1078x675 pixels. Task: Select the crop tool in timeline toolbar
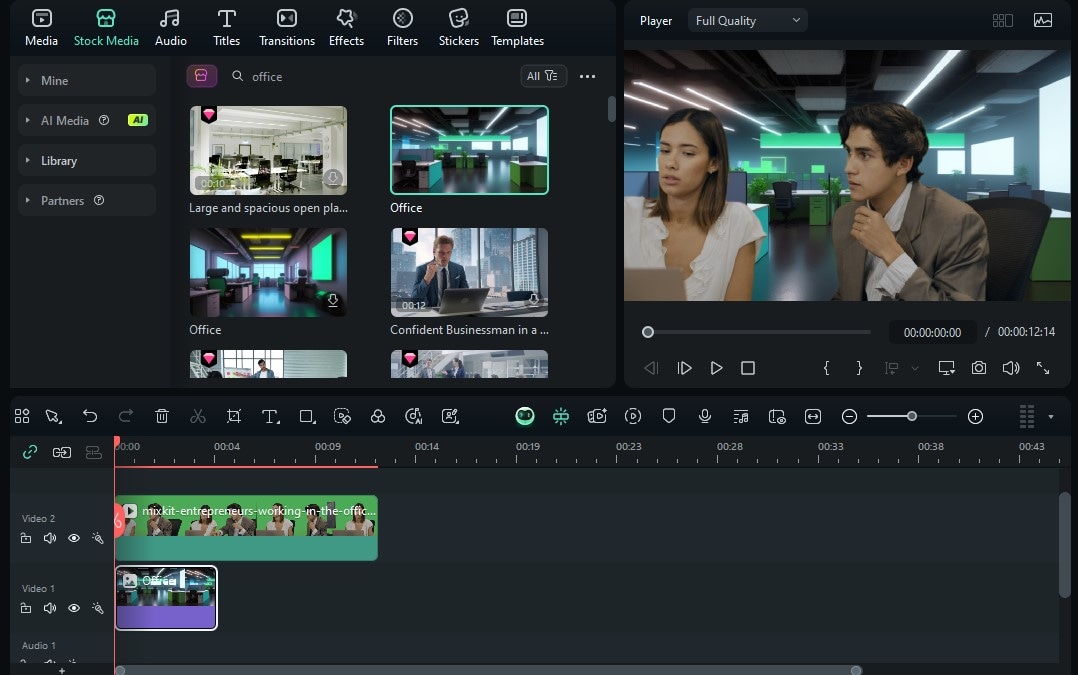point(234,416)
